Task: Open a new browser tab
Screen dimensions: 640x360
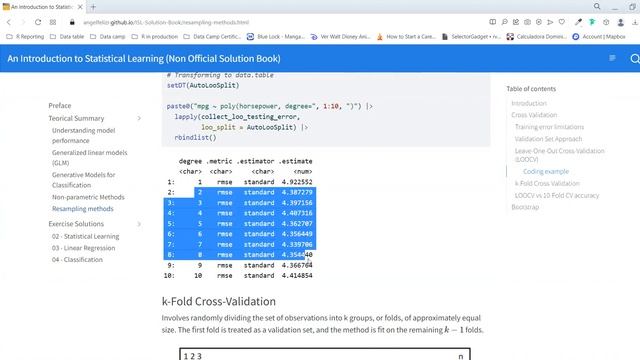Action: [x=93, y=7]
